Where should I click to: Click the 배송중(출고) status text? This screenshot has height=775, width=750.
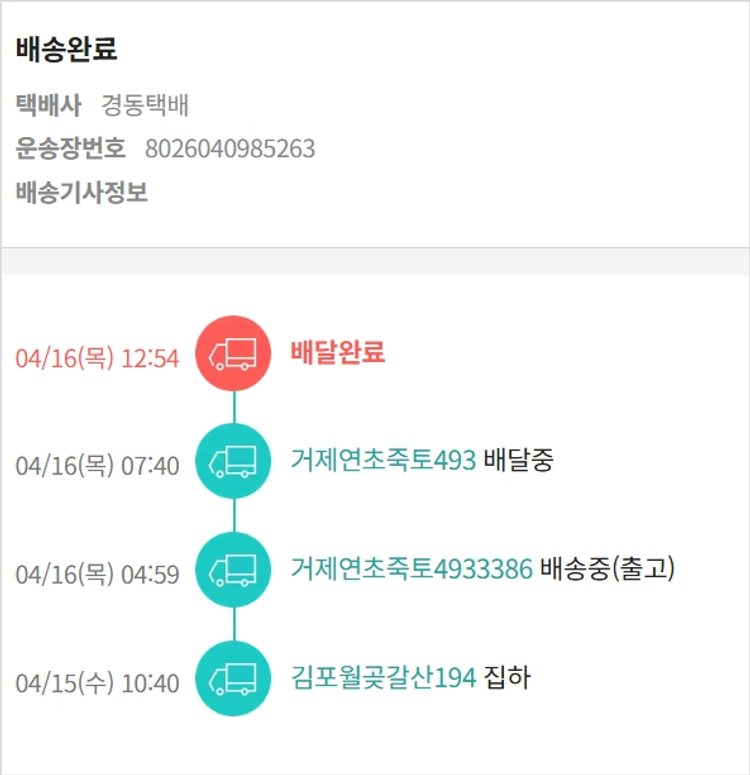[x=608, y=570]
